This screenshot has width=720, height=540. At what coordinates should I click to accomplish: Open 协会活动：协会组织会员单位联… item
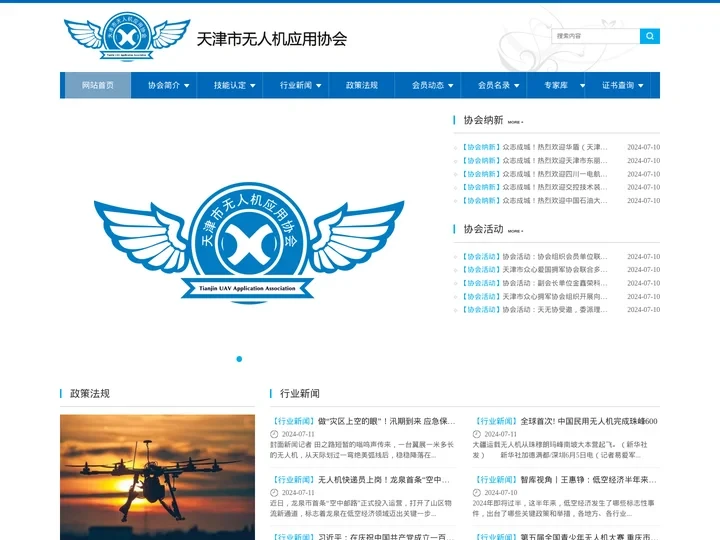(x=555, y=257)
